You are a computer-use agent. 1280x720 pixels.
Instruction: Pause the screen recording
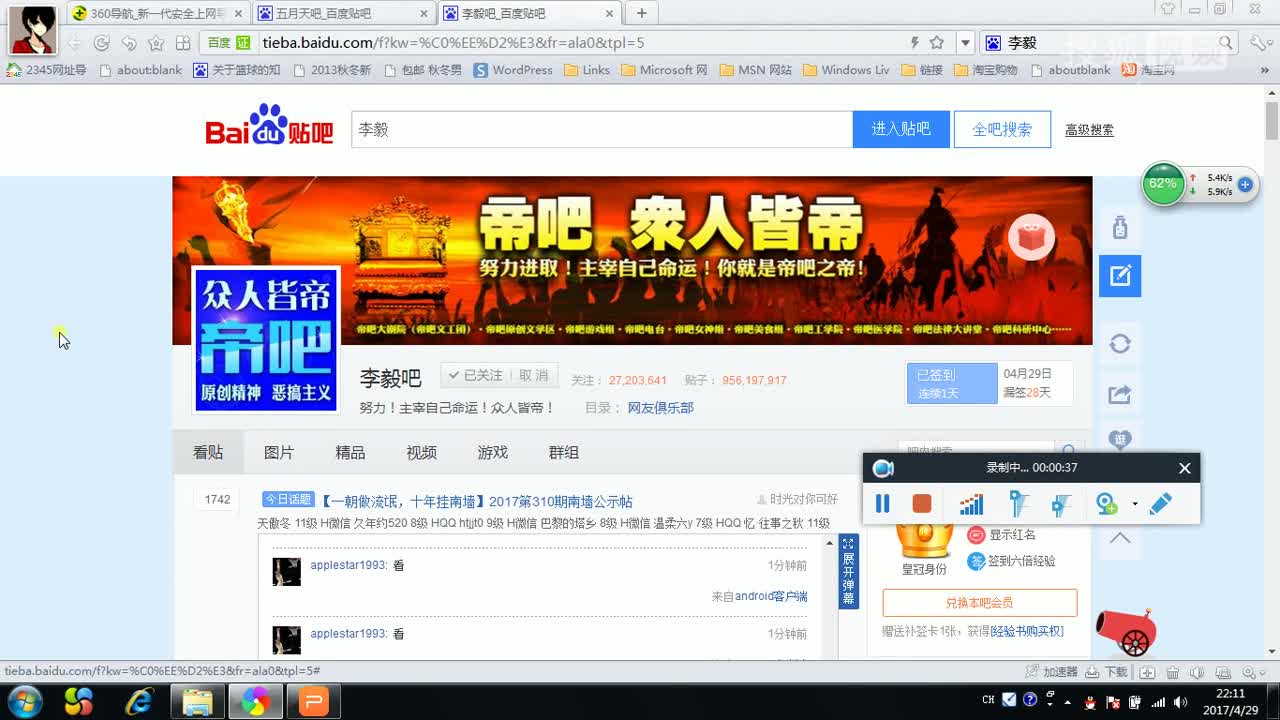point(882,504)
